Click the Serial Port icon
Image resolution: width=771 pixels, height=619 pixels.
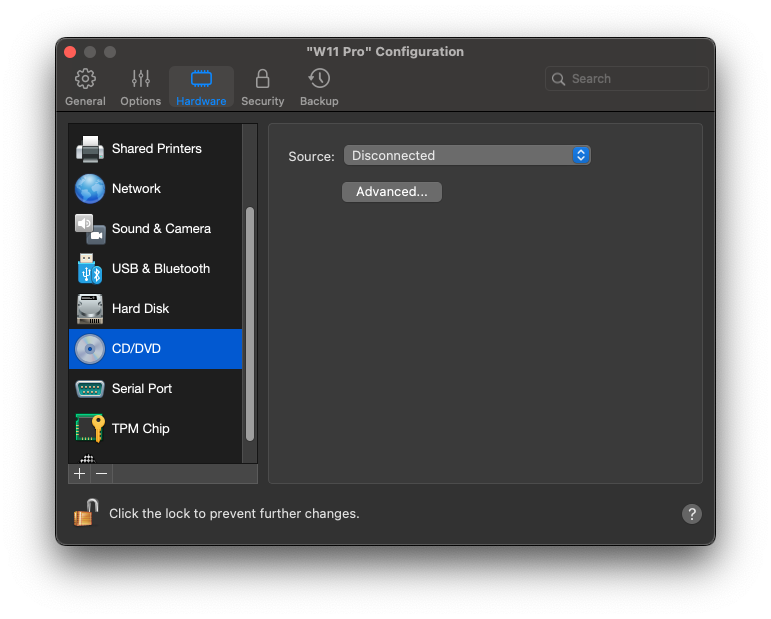point(90,389)
